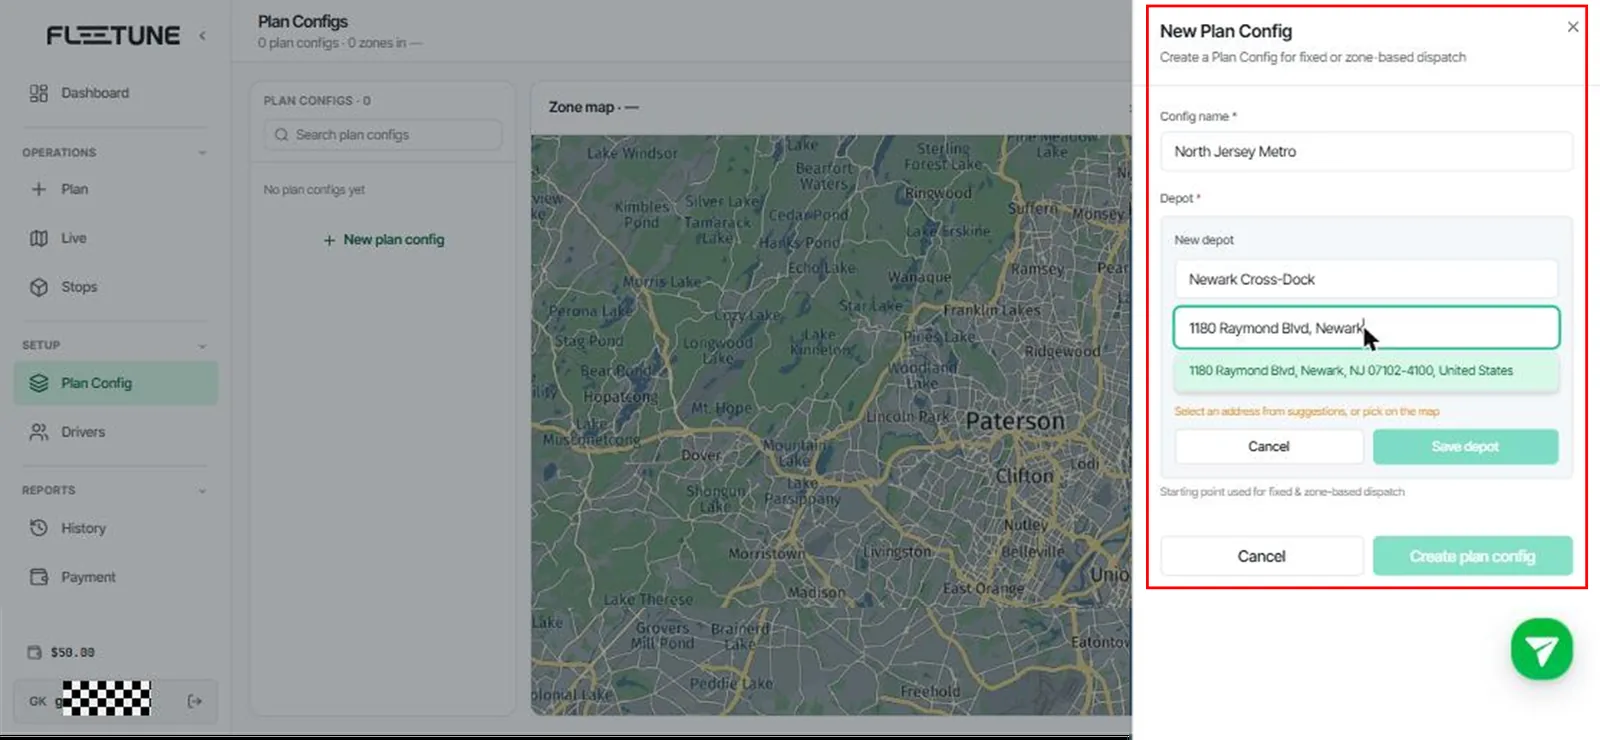
Task: Click the Config name input field
Action: (x=1366, y=152)
